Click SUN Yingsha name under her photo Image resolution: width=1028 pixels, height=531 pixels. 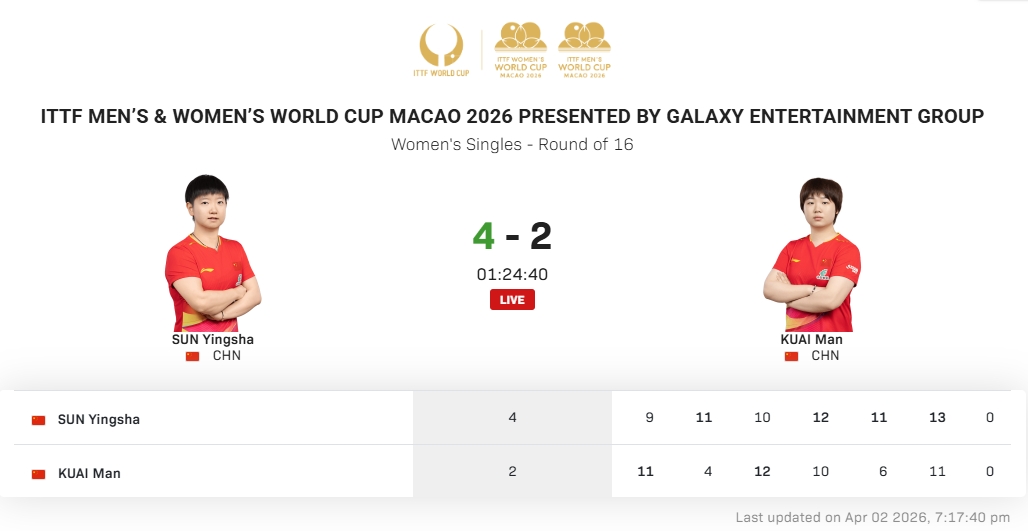point(213,340)
